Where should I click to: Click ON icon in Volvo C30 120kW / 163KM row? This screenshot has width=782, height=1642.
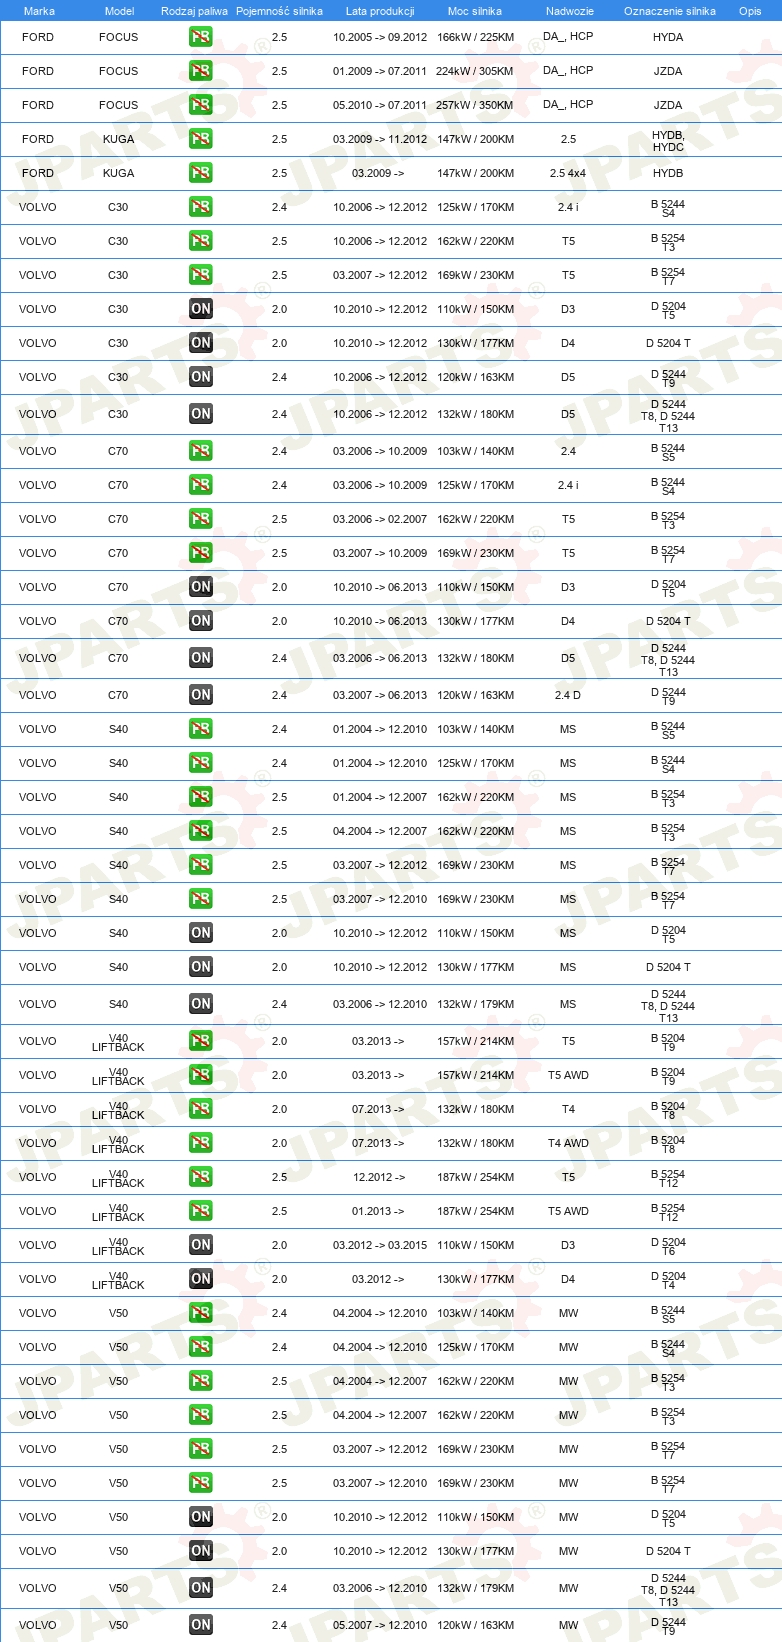[201, 377]
